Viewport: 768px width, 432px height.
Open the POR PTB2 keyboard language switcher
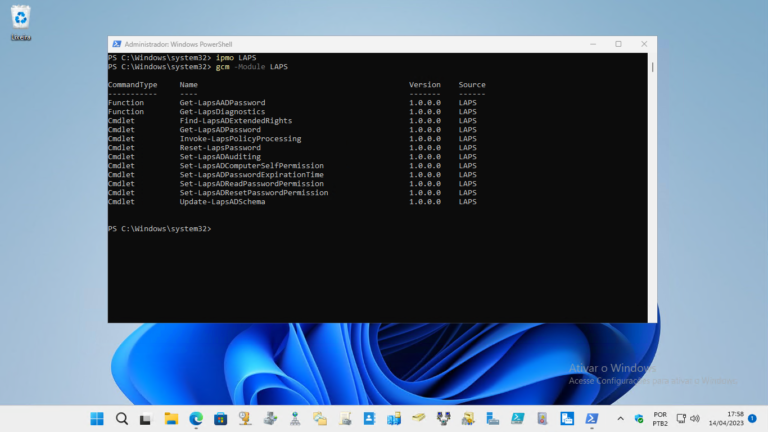[x=660, y=419]
